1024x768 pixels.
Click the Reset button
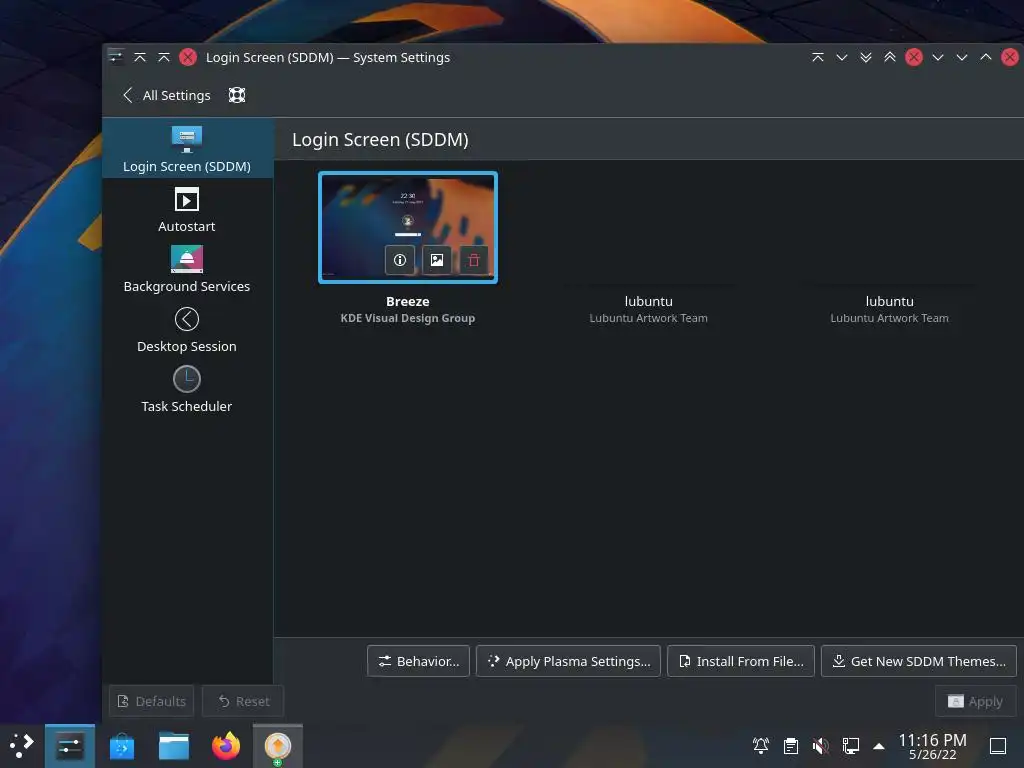click(243, 701)
